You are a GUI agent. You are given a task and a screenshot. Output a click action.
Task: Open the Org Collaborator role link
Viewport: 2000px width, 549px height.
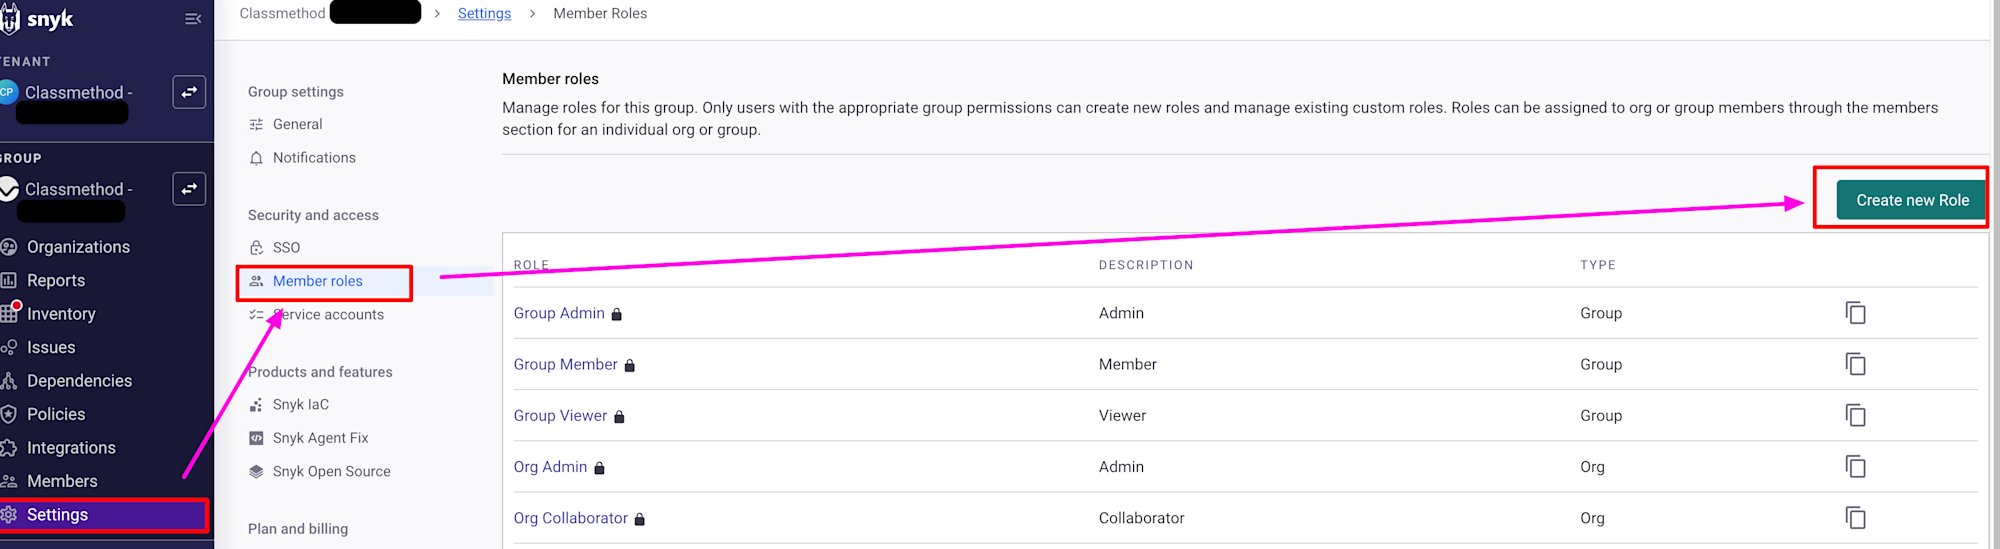click(570, 518)
